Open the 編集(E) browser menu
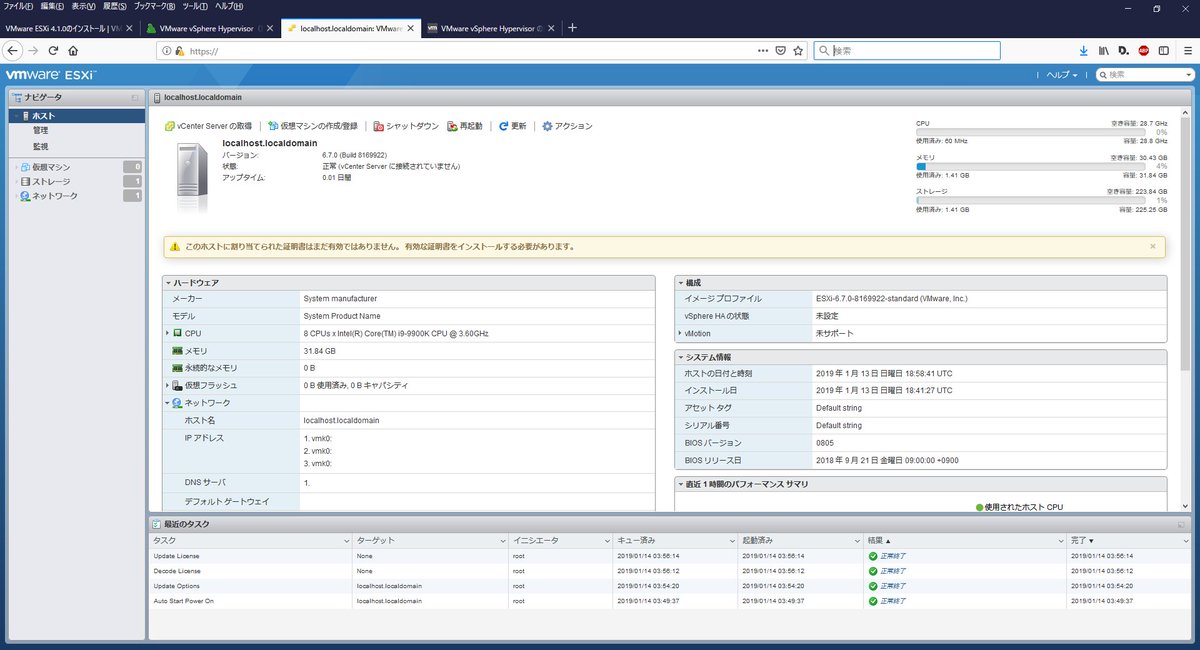Image resolution: width=1200 pixels, height=650 pixels. tap(53, 7)
